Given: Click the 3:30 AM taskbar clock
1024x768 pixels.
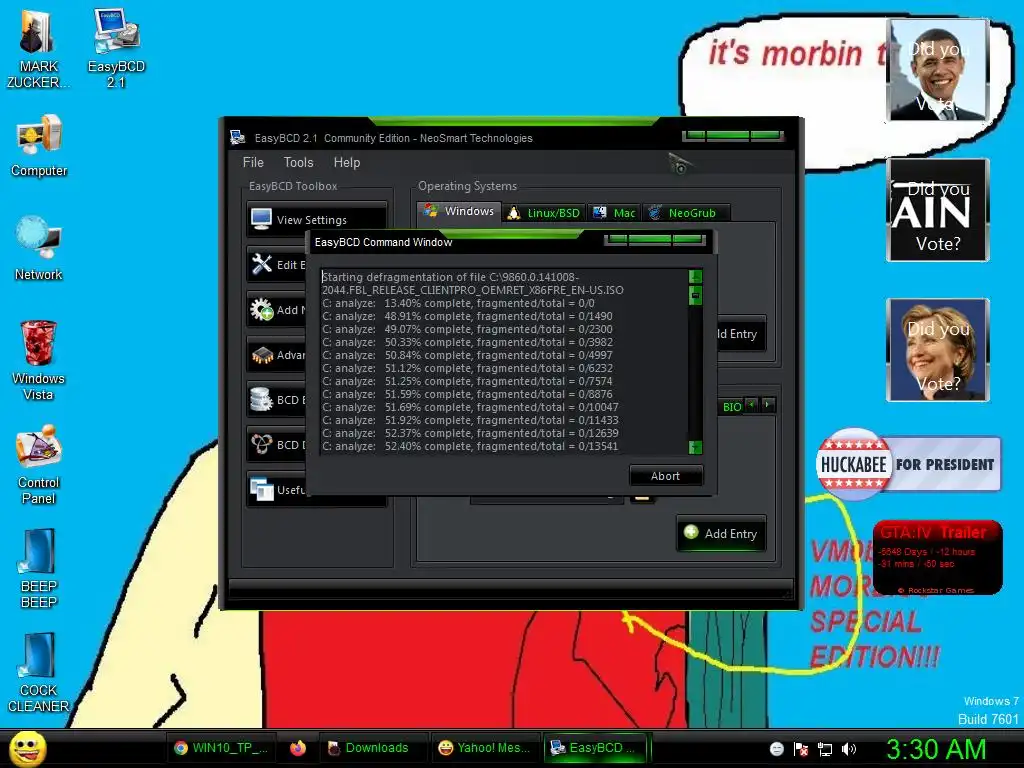Looking at the screenshot, I should coord(936,749).
